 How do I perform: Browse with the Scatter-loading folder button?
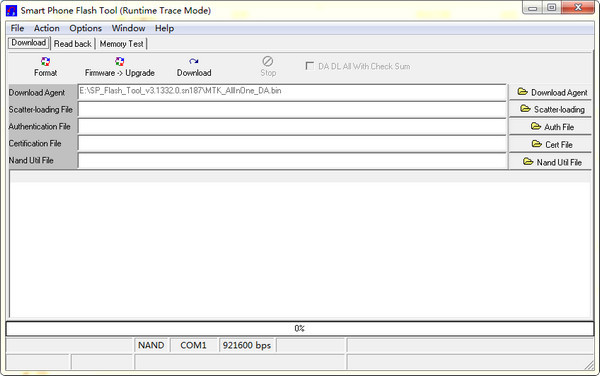coord(550,109)
